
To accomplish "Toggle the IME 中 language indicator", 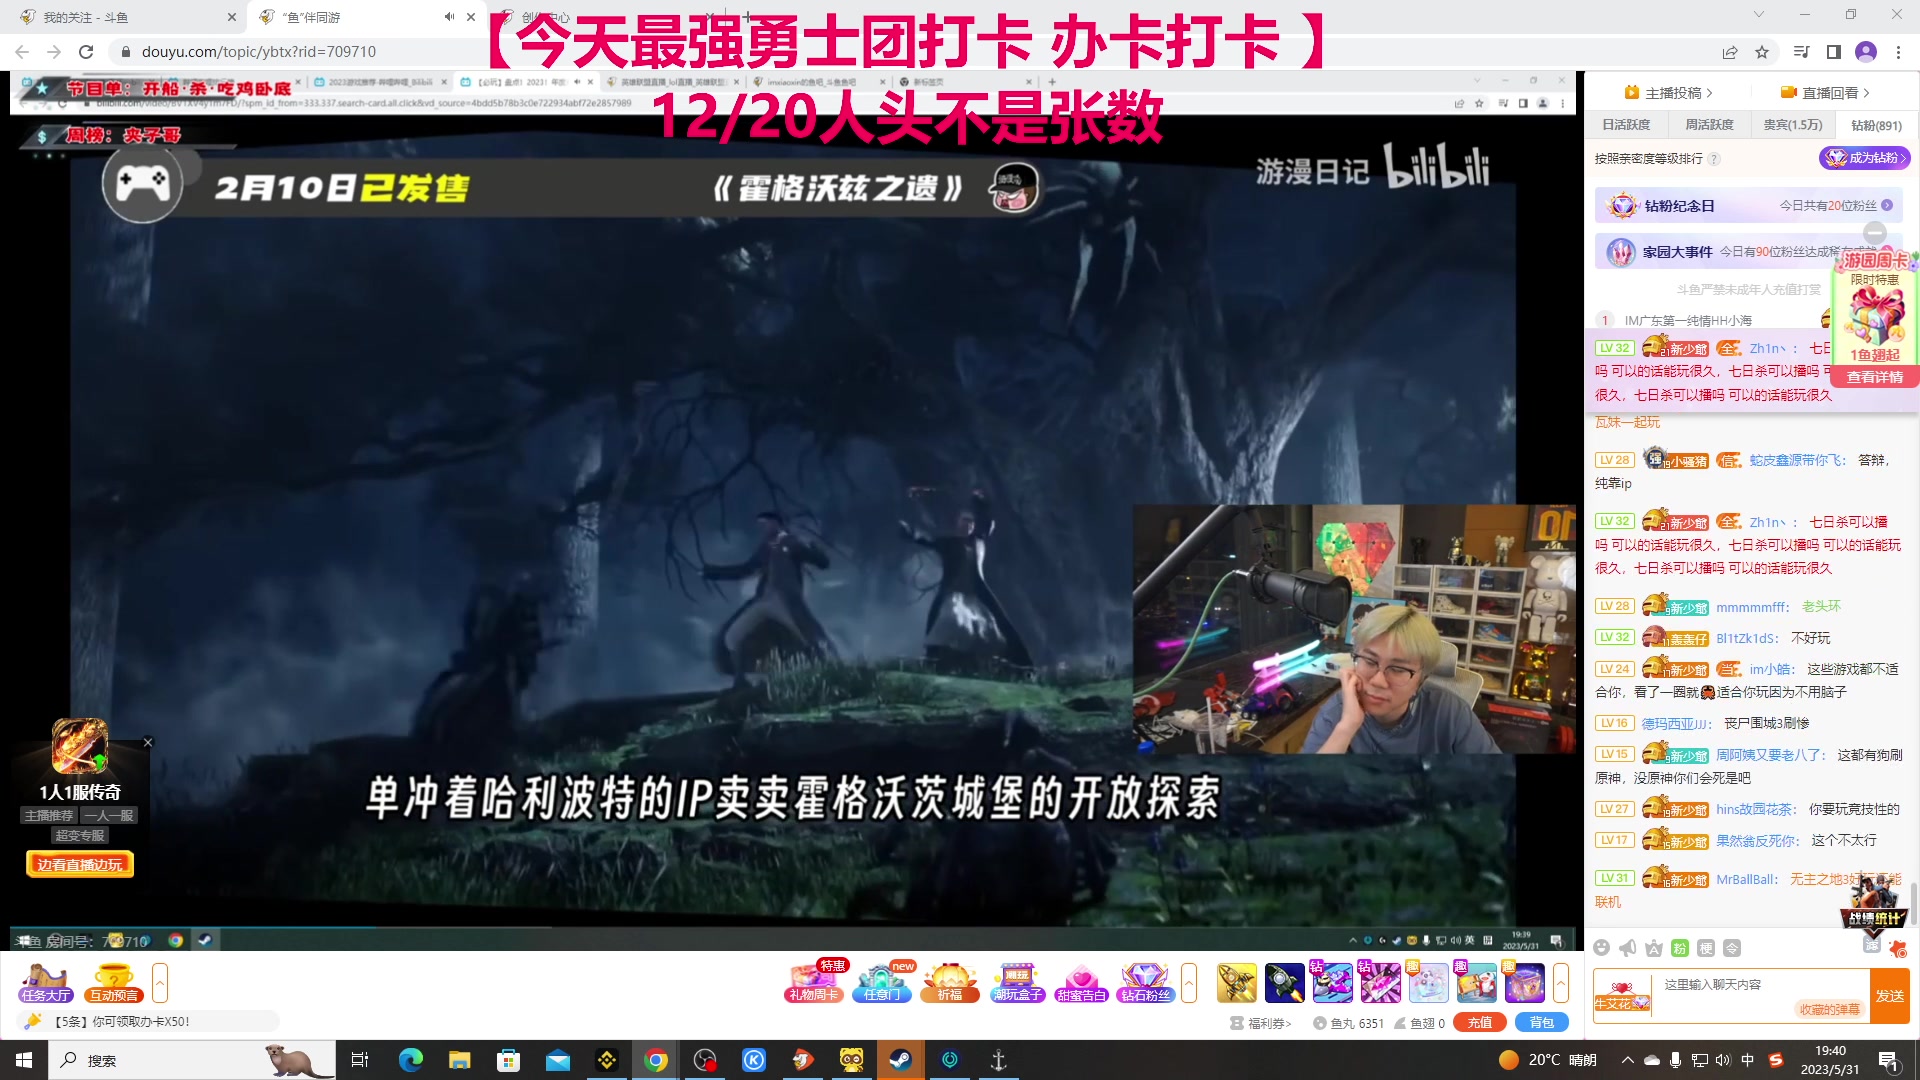I will [x=1747, y=1060].
